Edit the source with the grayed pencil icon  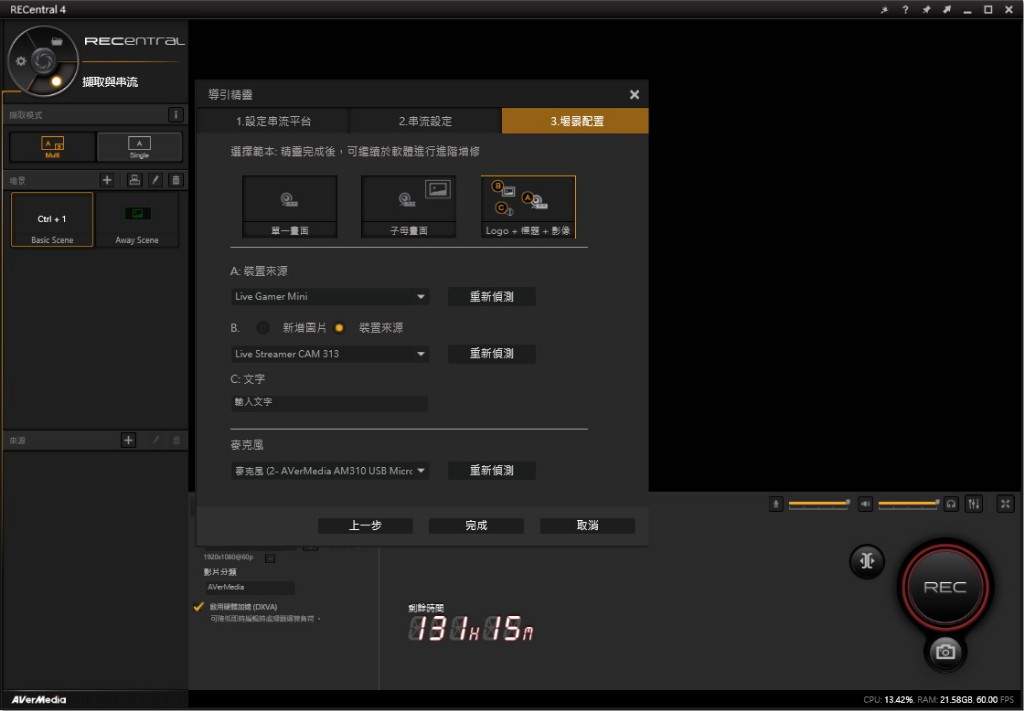(155, 441)
